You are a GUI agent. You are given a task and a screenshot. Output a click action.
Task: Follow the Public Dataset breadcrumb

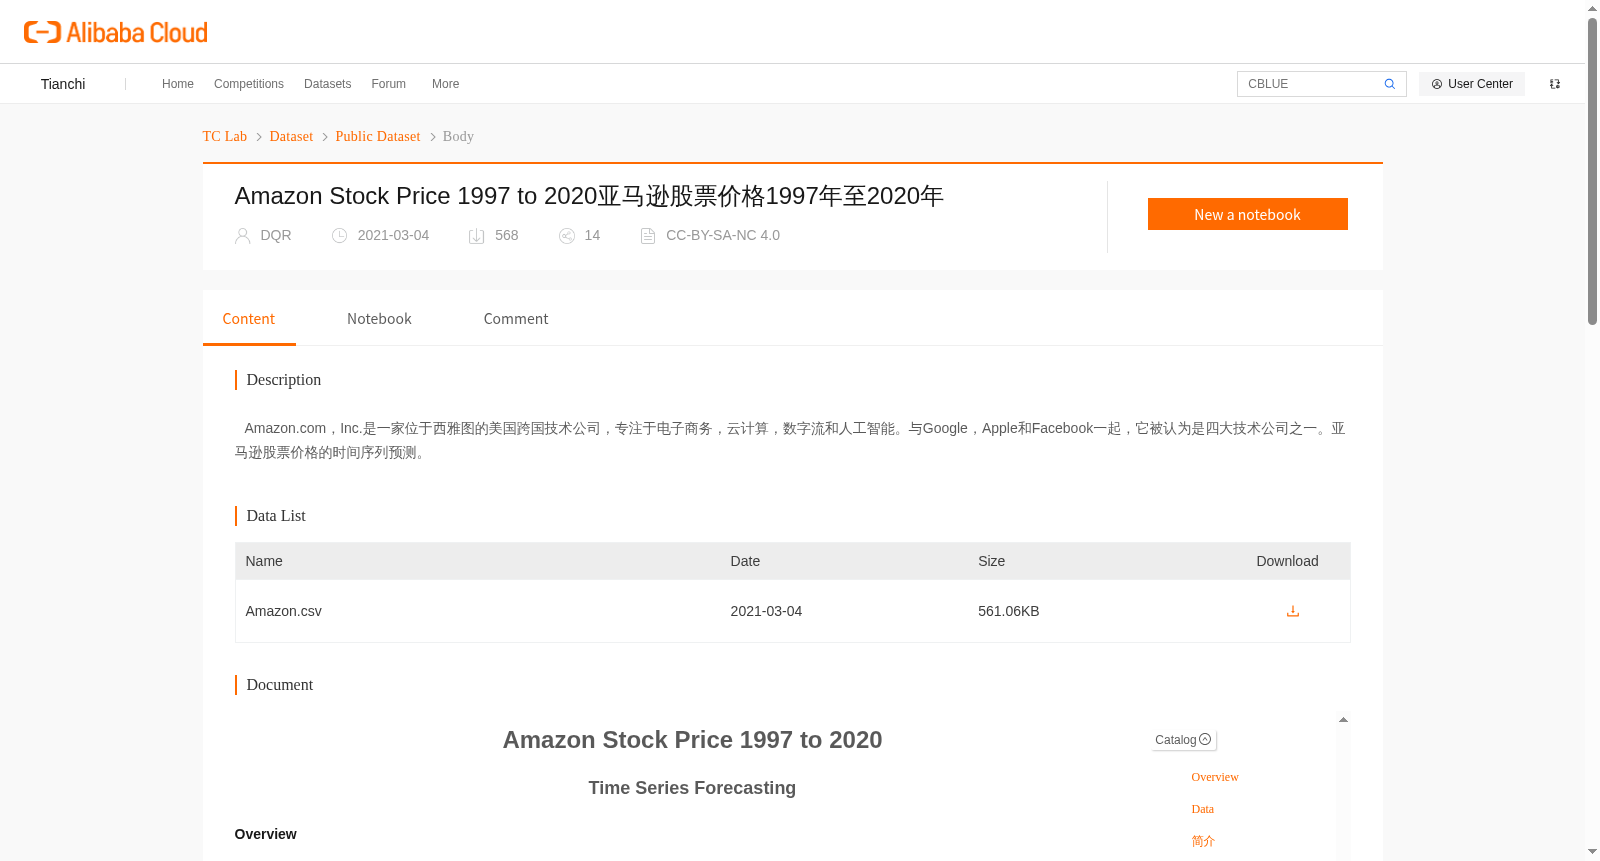378,137
